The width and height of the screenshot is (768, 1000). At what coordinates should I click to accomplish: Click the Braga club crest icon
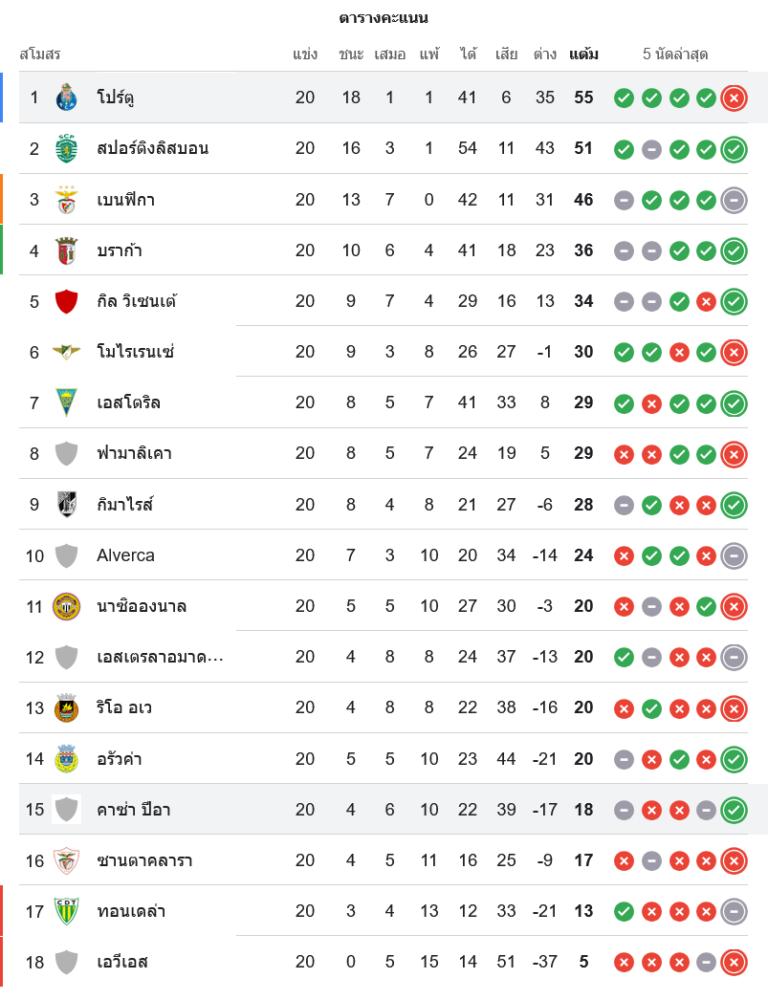pyautogui.click(x=66, y=250)
